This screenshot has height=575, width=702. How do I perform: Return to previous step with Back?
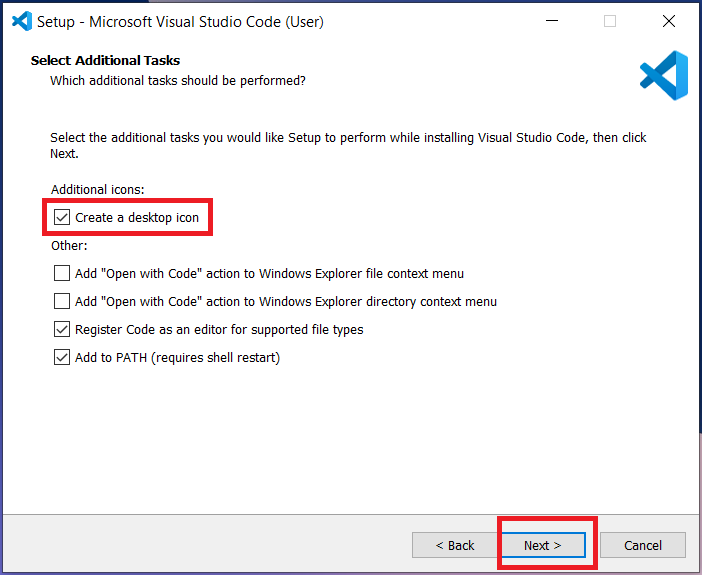point(454,545)
